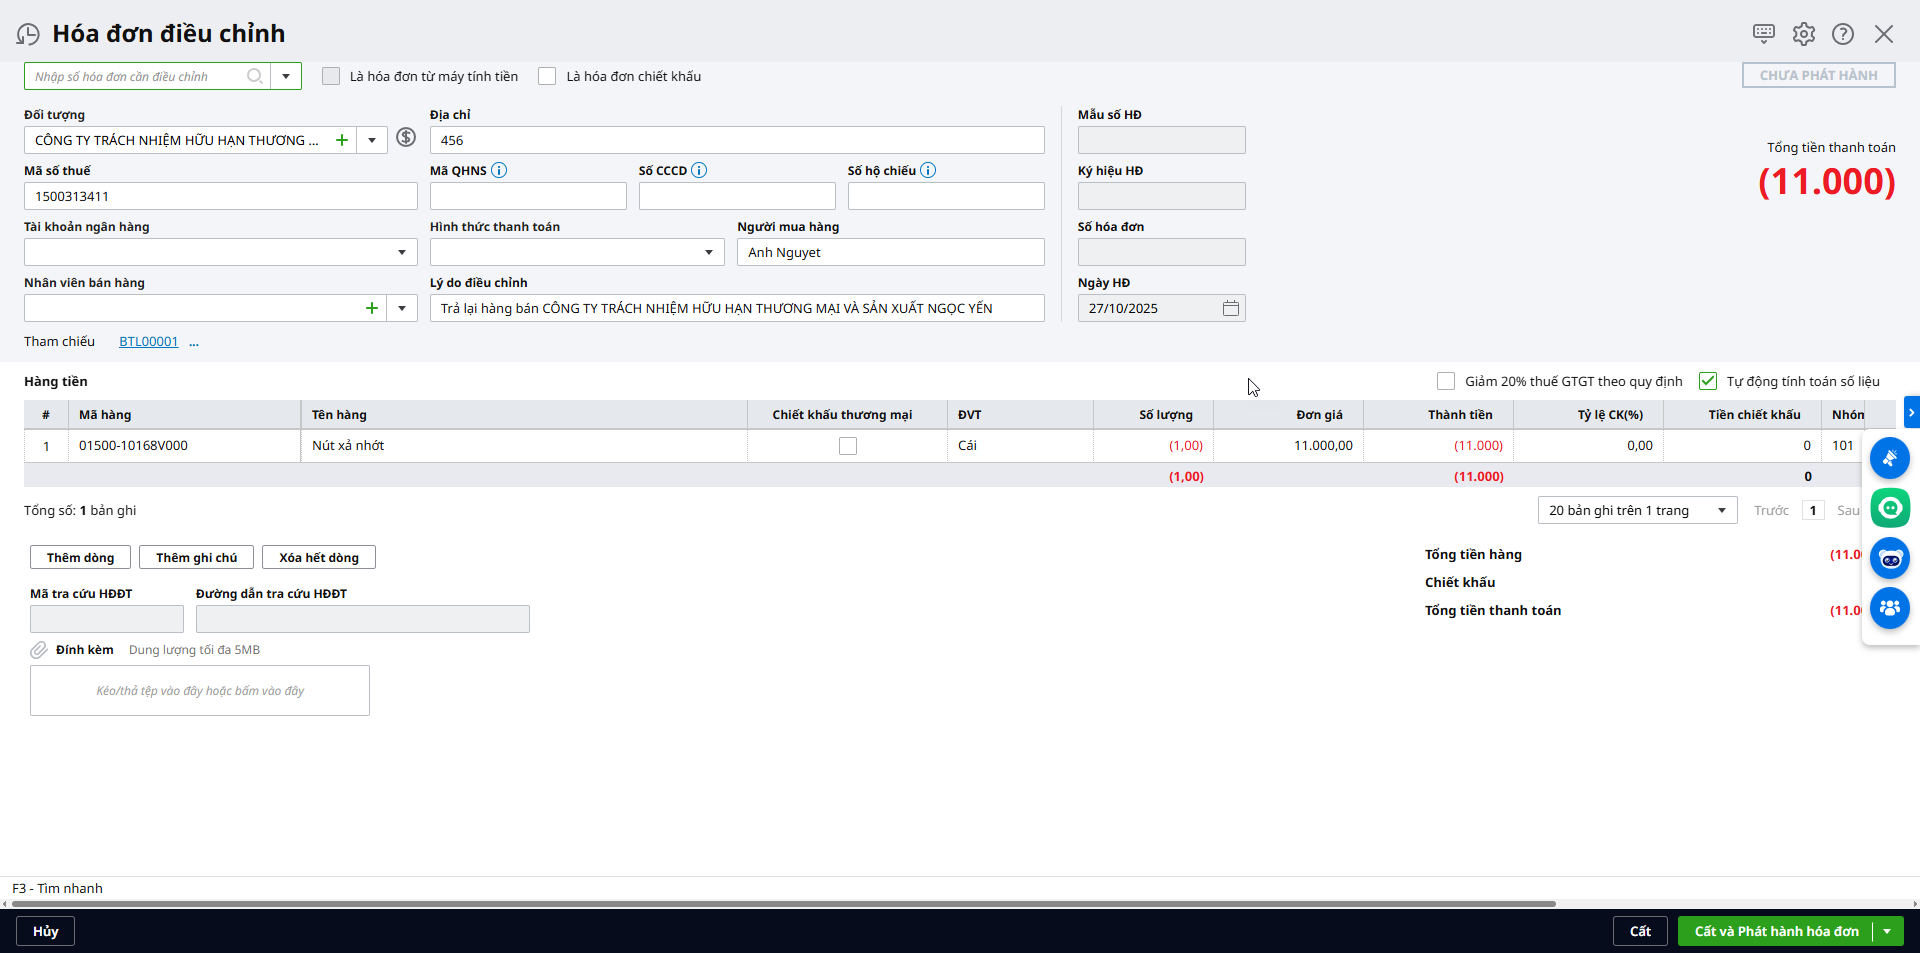Click the Lý do điều chỉnh text field
The width and height of the screenshot is (1920, 953).
[736, 309]
